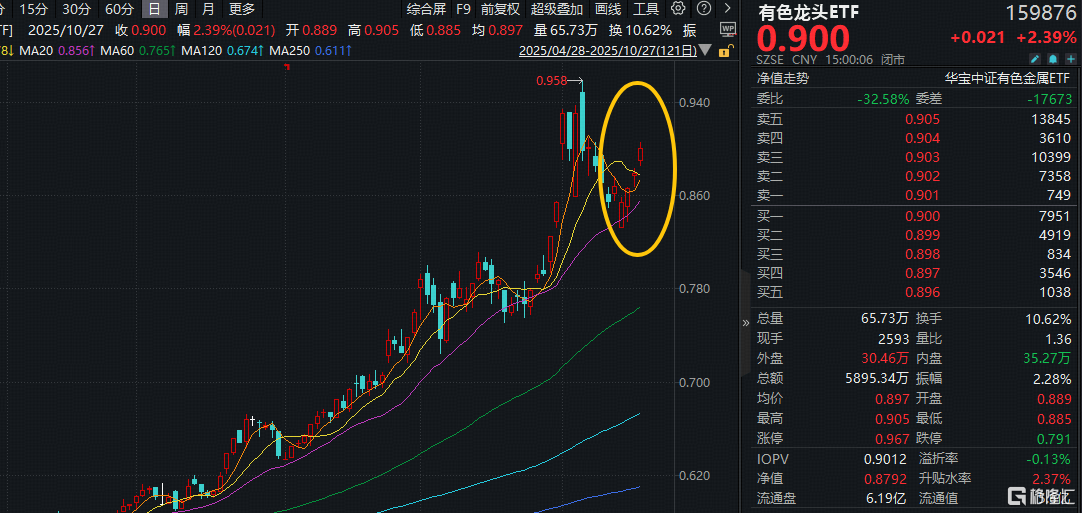Screen dimensions: 1082x513
Task: Open the date range dropdown triangle
Action: 705,50
